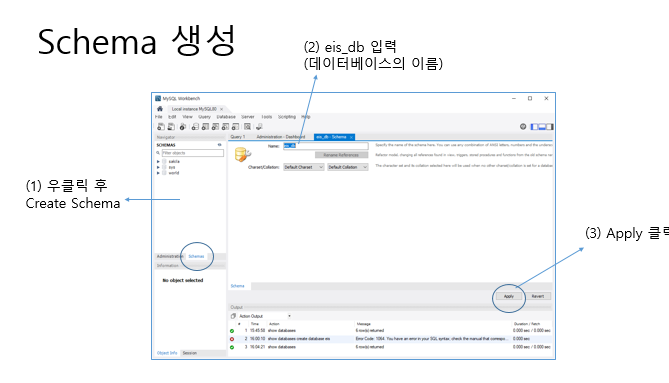Open the Scripting menu
Screen dimensions: 669x383
click(x=287, y=117)
